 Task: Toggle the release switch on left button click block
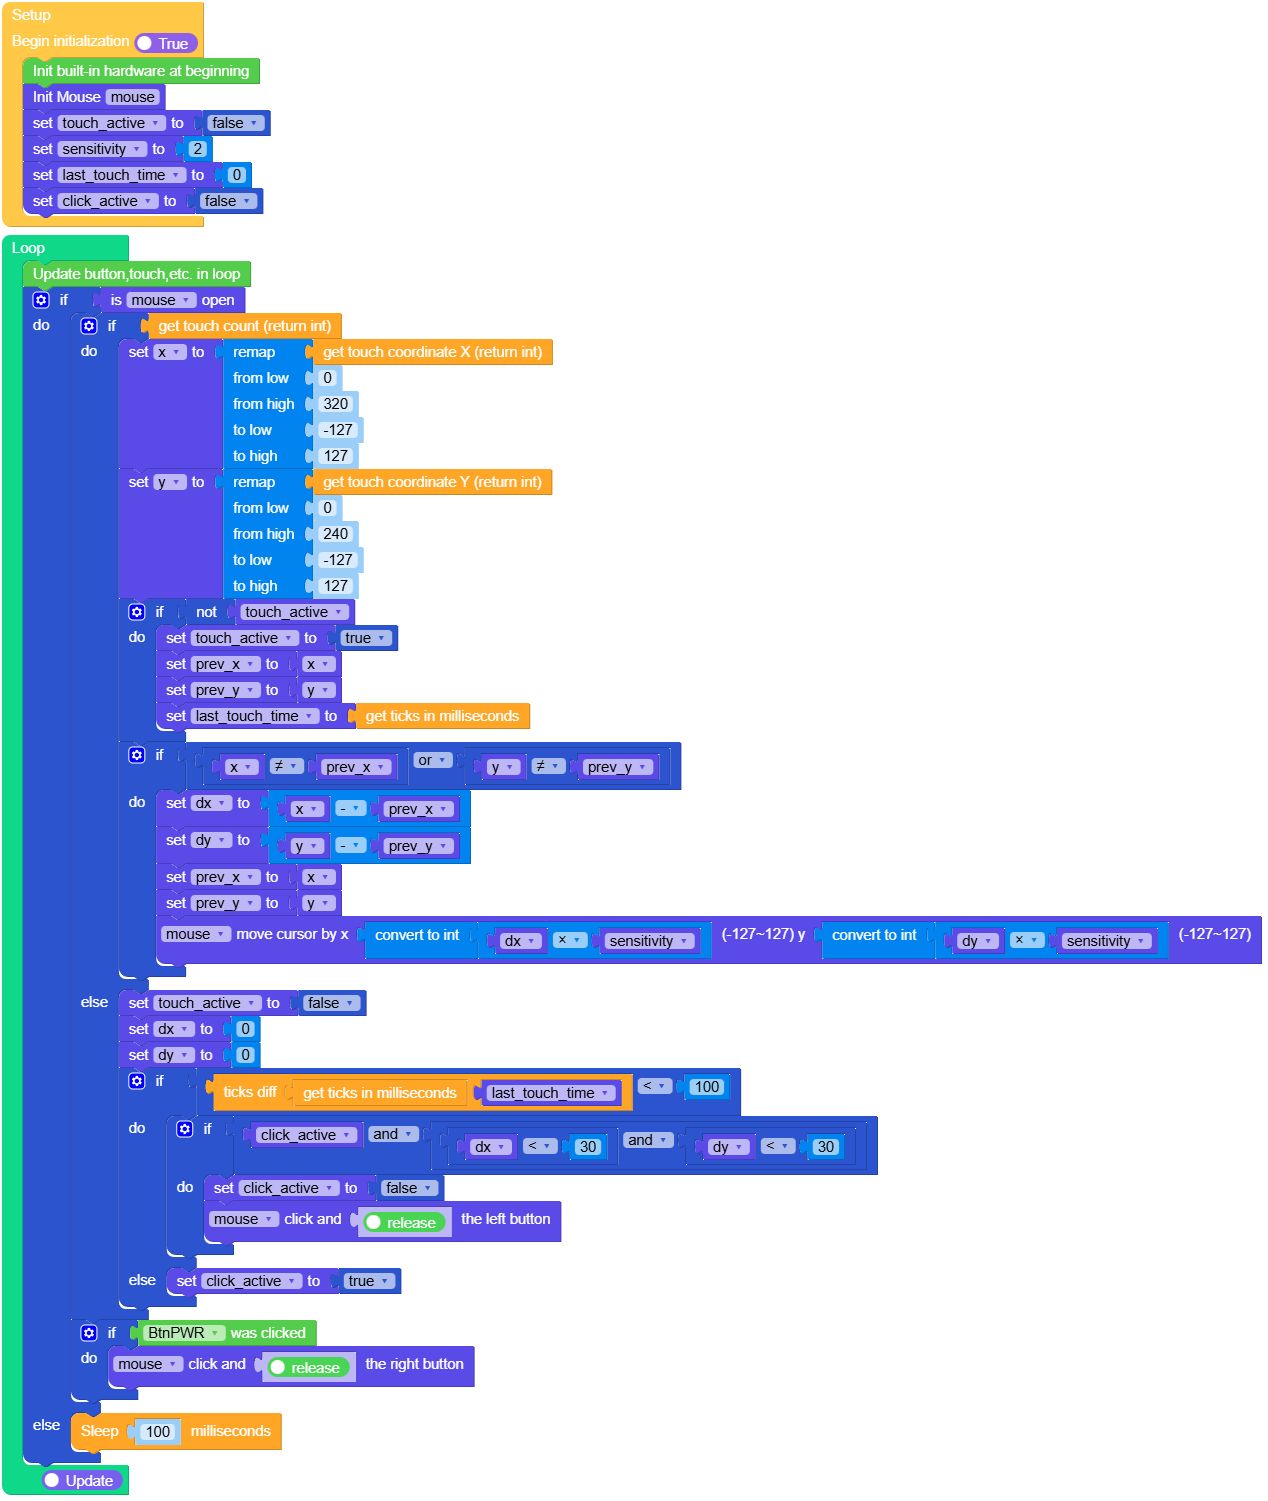click(404, 1222)
